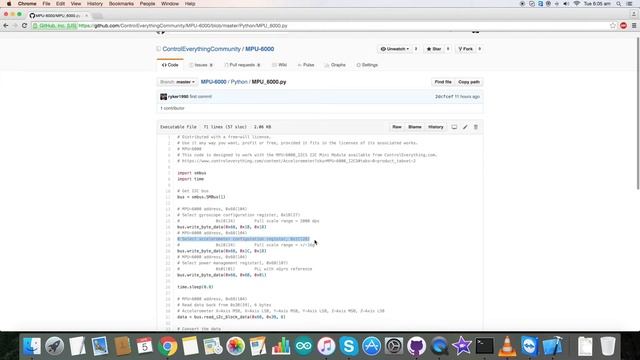
Task: Select the Code tab
Action: [x=170, y=65]
